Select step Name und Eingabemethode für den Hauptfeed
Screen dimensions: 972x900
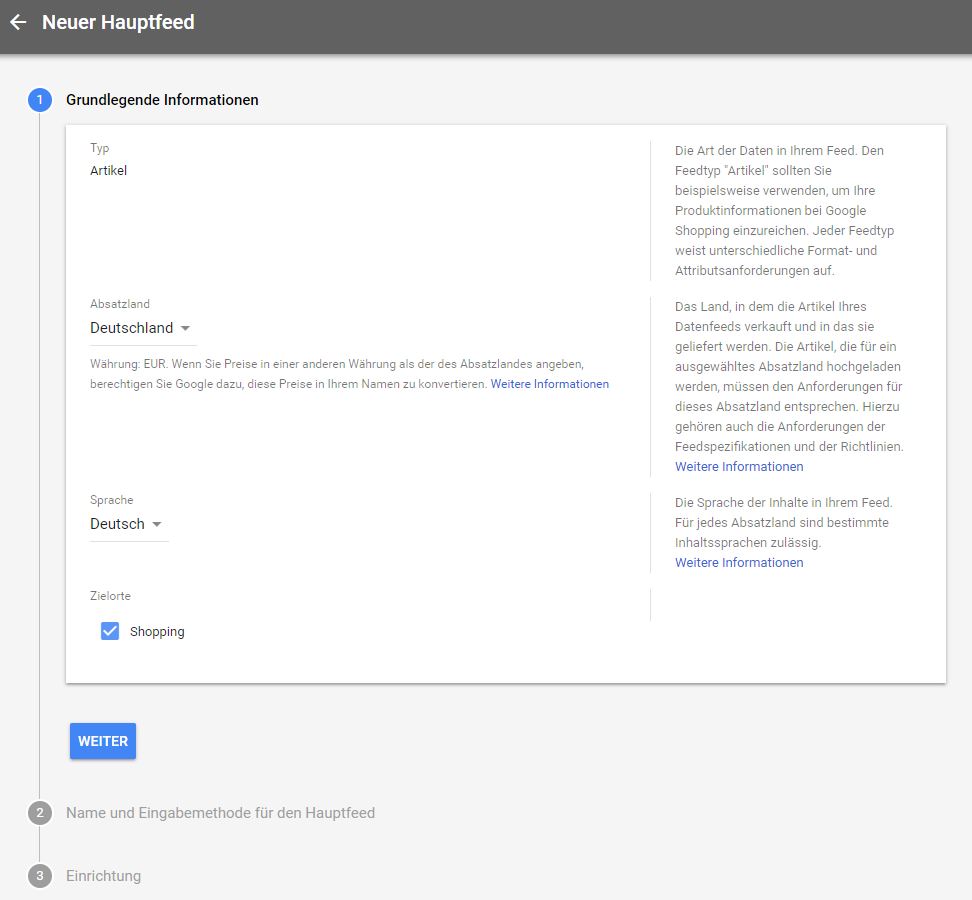coord(220,813)
